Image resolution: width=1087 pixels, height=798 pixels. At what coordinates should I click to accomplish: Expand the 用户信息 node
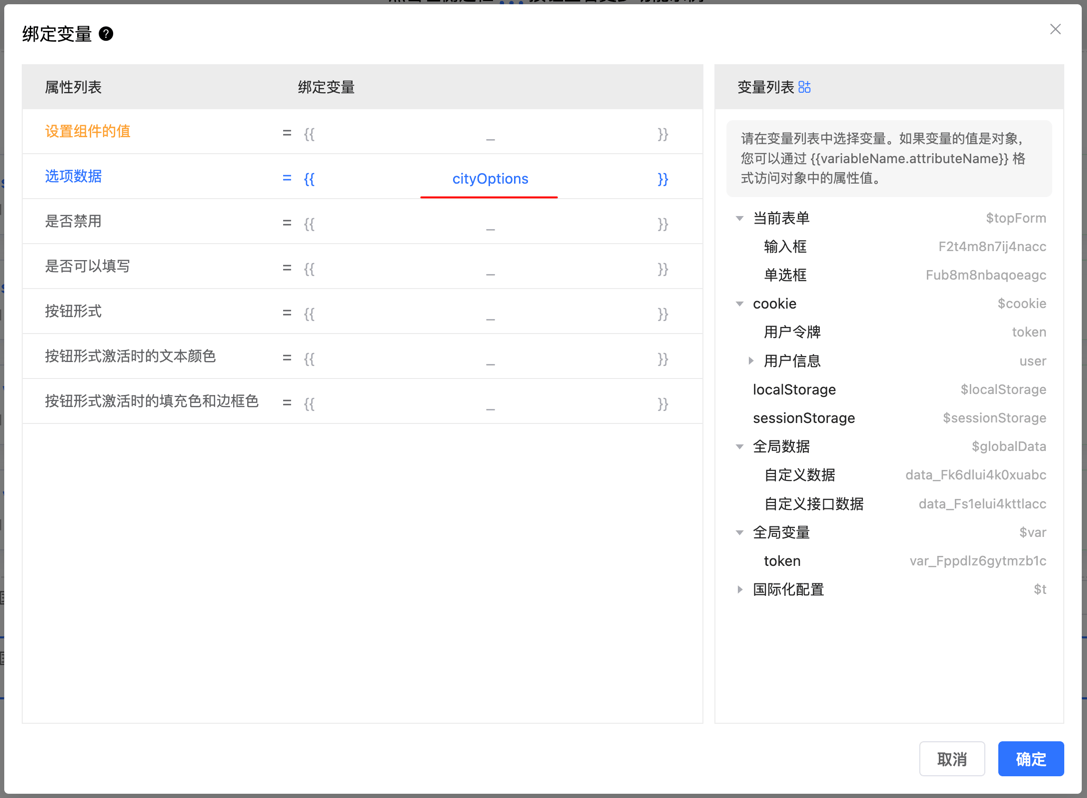click(x=751, y=361)
